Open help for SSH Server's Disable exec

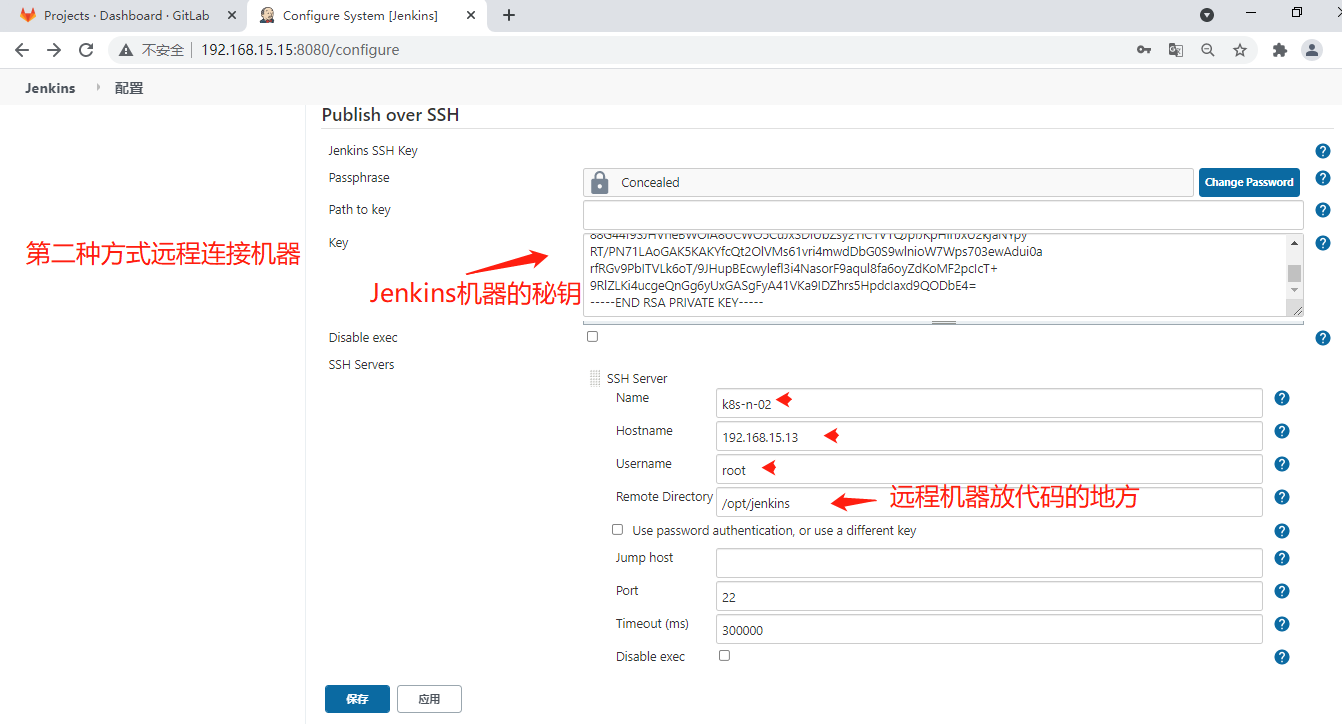tap(1282, 657)
